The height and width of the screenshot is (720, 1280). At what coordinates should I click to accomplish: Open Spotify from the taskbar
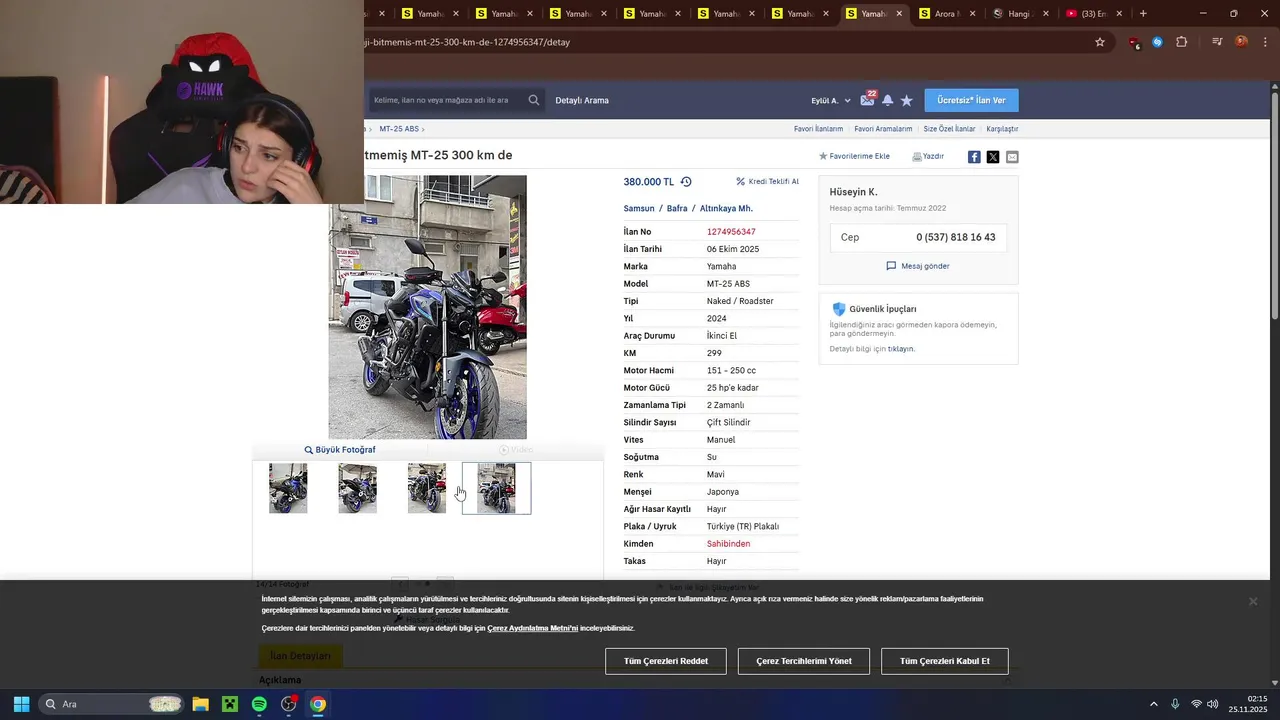(x=259, y=704)
